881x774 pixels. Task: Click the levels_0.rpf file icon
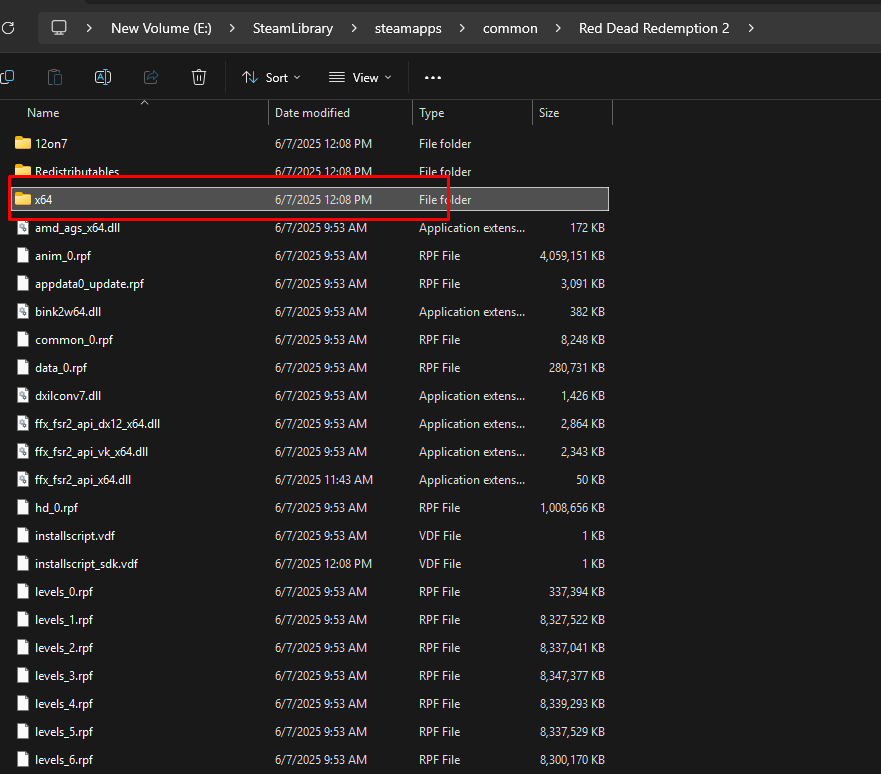point(22,591)
